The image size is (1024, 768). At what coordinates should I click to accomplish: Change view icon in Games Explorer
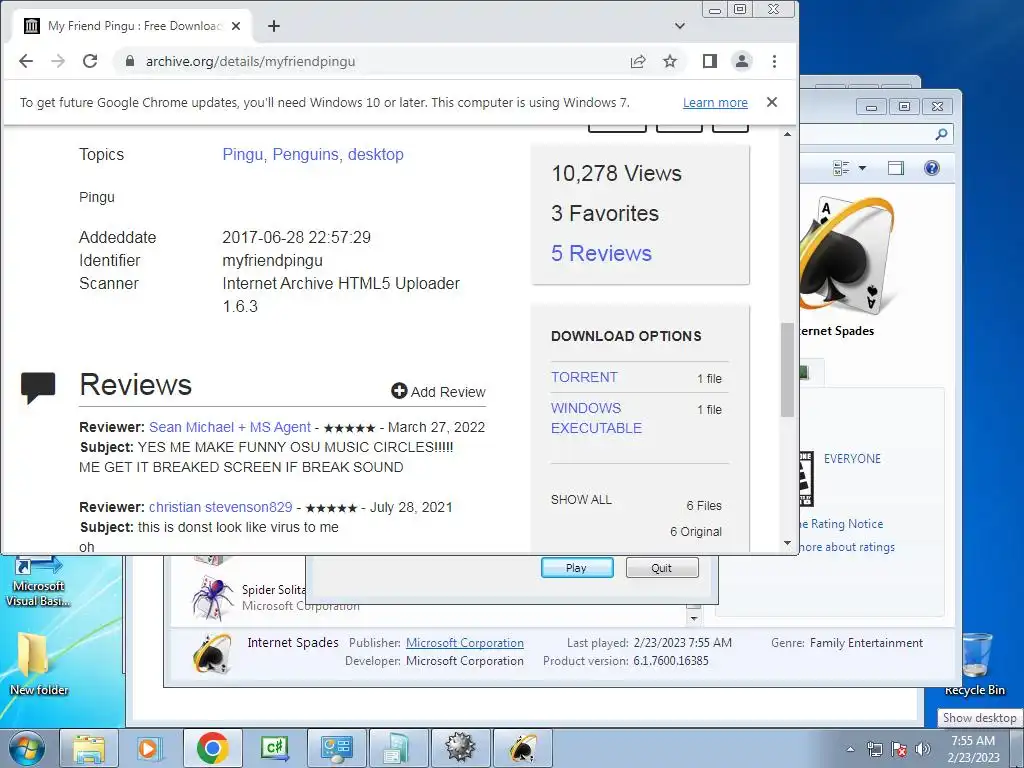click(841, 168)
